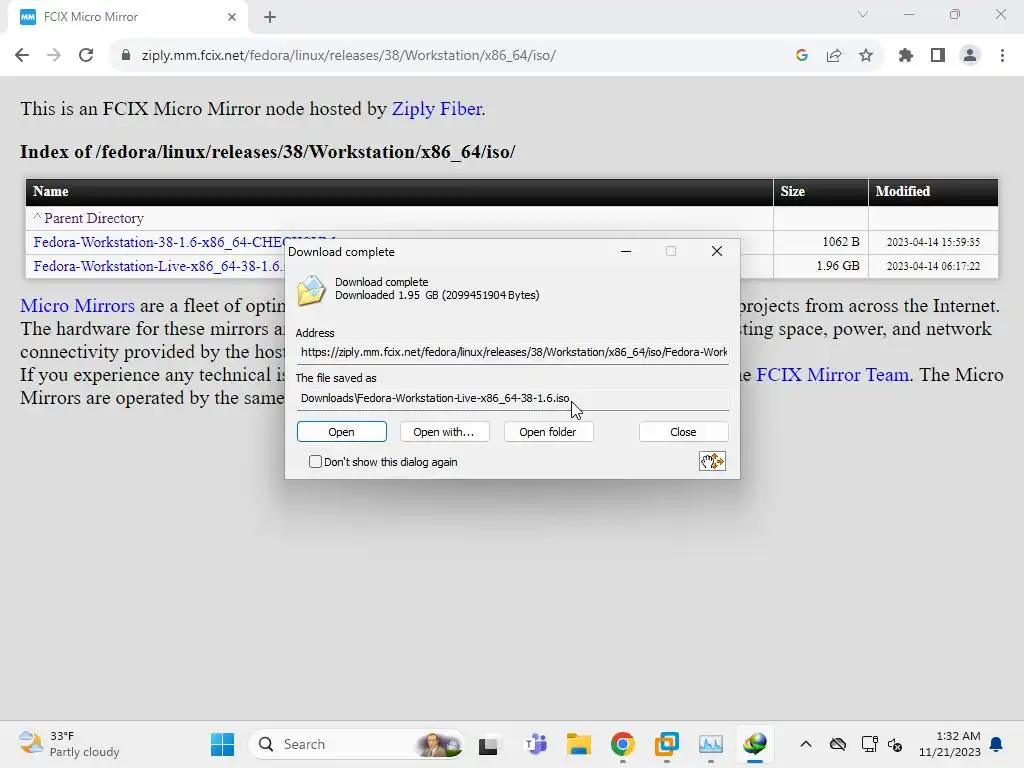
Task: Click the browser forward arrow
Action: tap(54, 56)
